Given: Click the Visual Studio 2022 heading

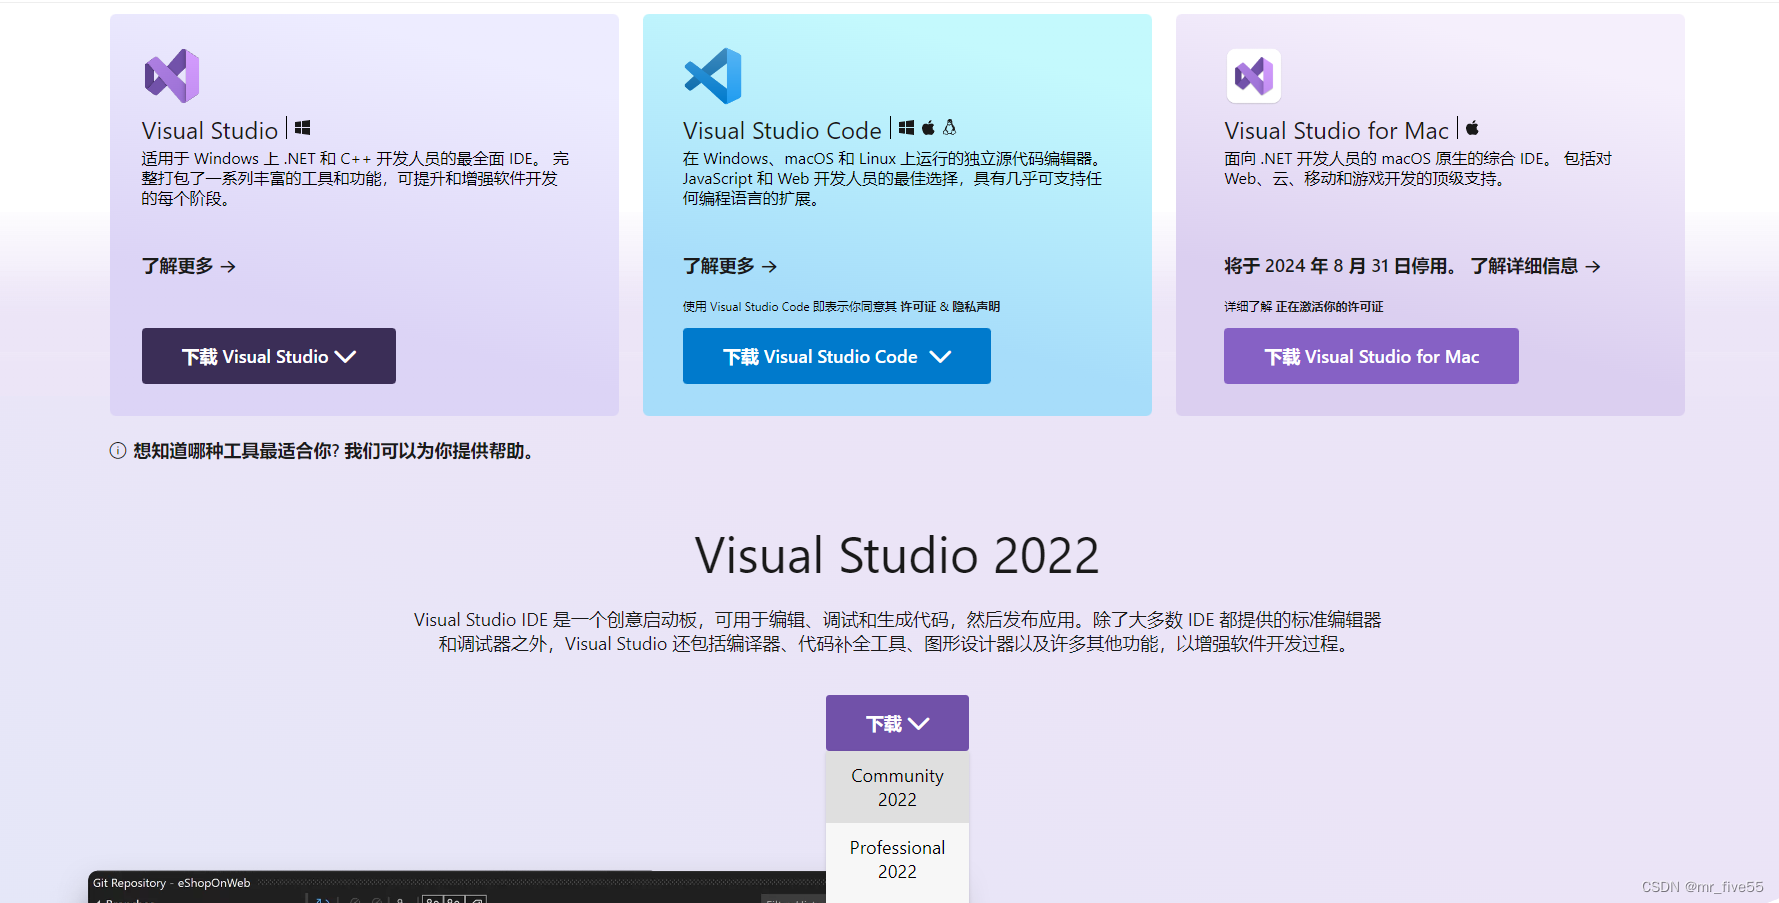Looking at the screenshot, I should 897,555.
